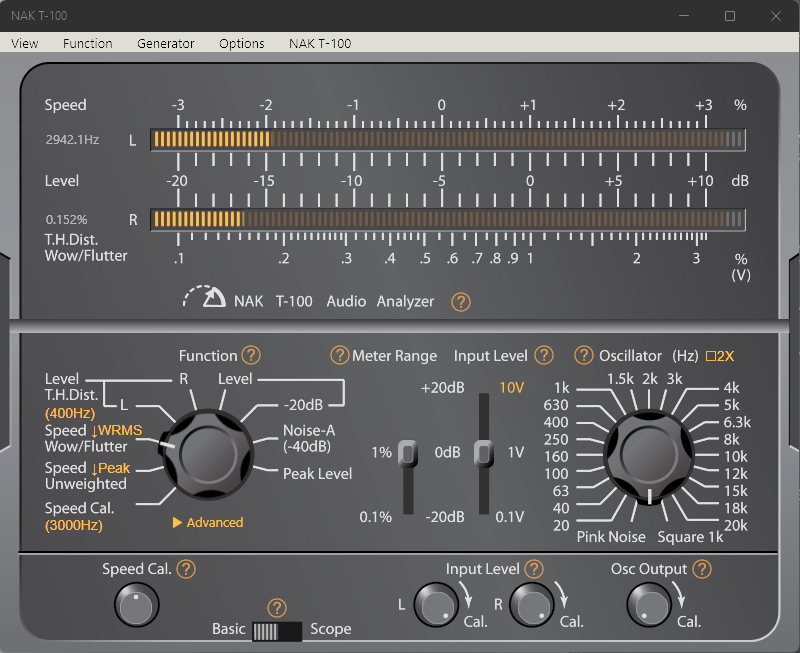
Task: Choose Pink Noise oscillator output
Action: pos(611,537)
